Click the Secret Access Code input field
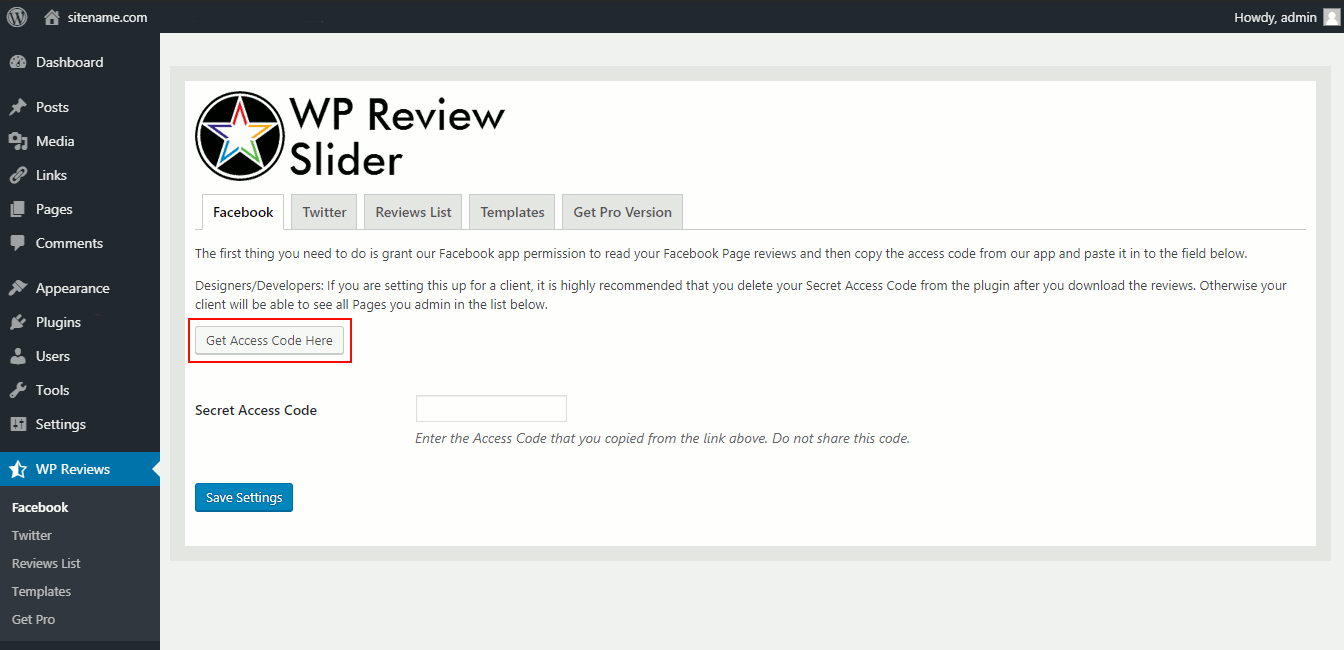1344x650 pixels. (491, 409)
